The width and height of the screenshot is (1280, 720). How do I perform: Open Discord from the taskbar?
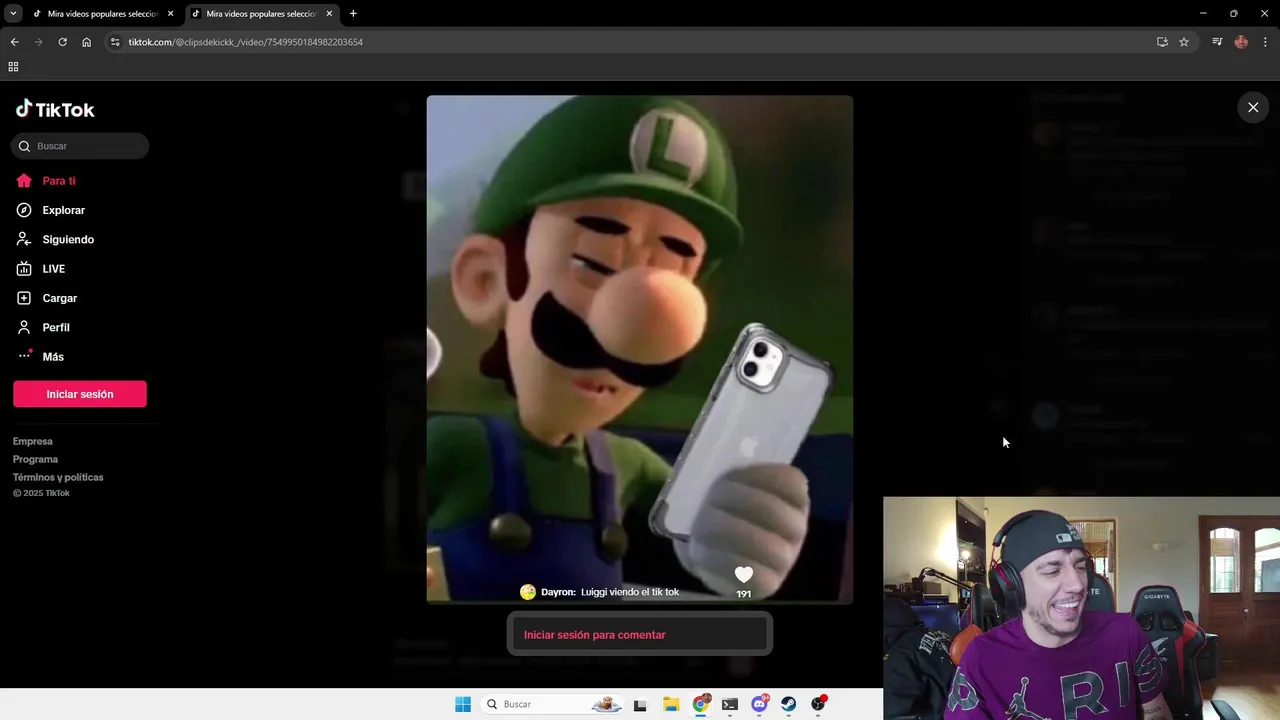[x=760, y=704]
